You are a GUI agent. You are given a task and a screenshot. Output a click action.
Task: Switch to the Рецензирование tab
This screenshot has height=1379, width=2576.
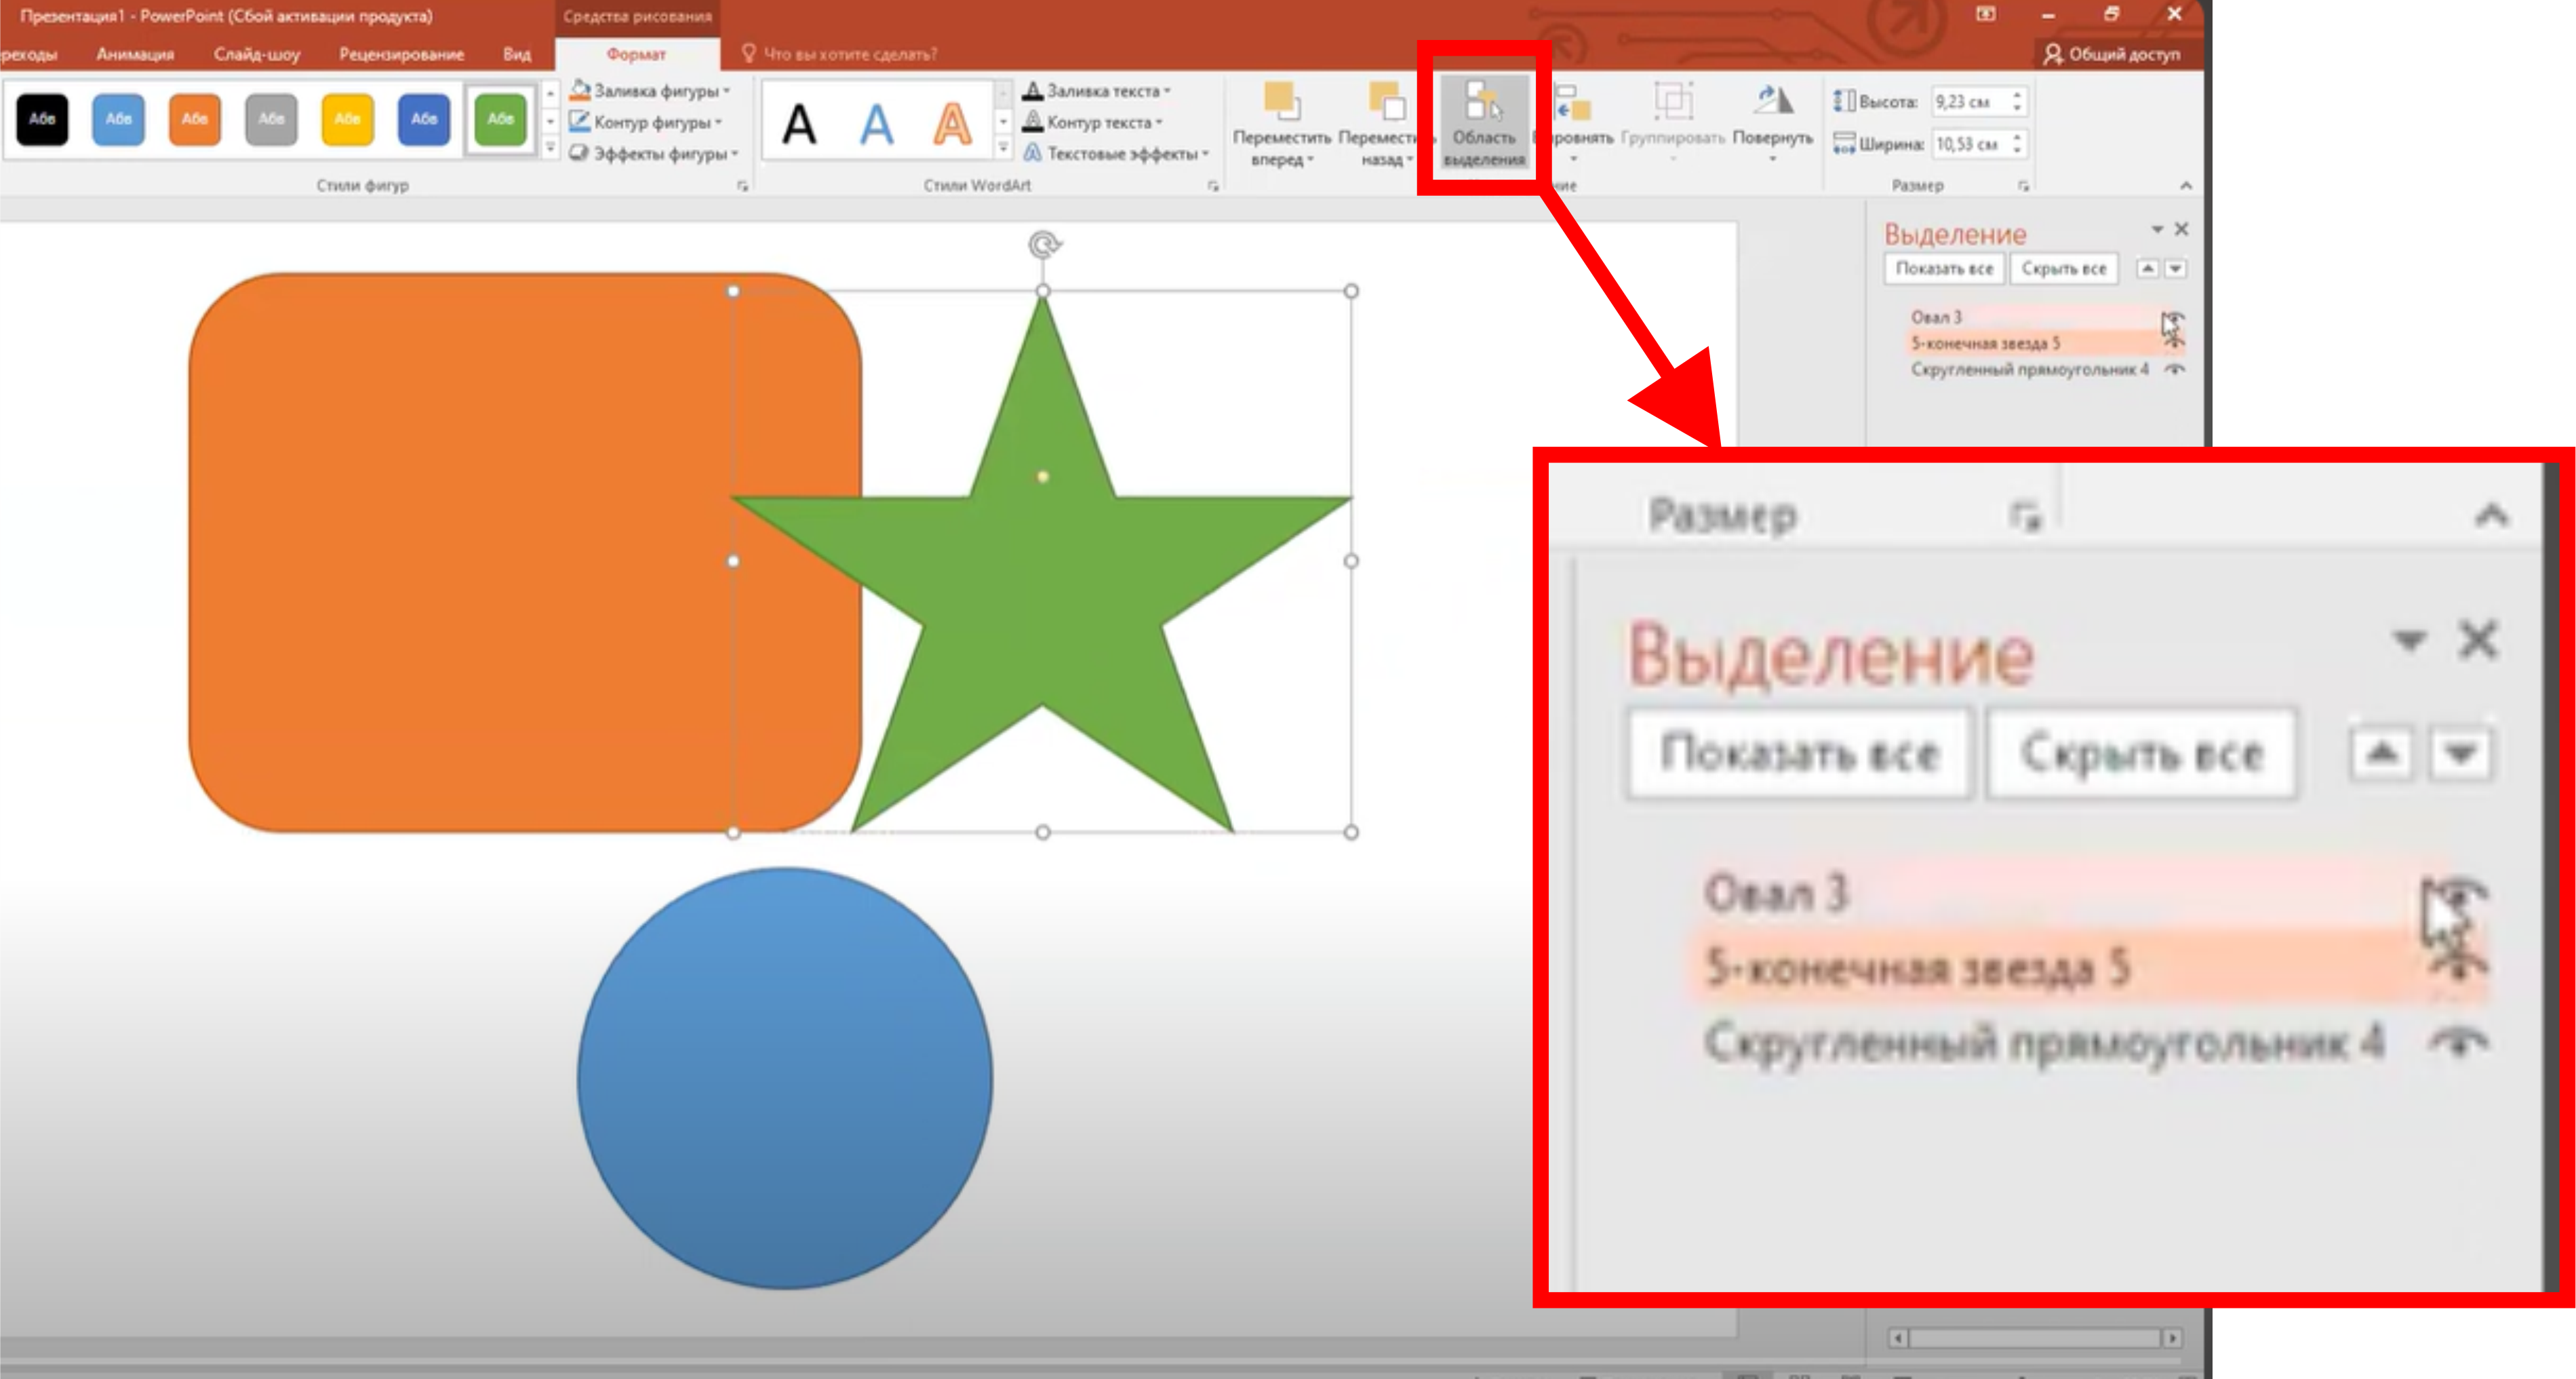tap(401, 54)
